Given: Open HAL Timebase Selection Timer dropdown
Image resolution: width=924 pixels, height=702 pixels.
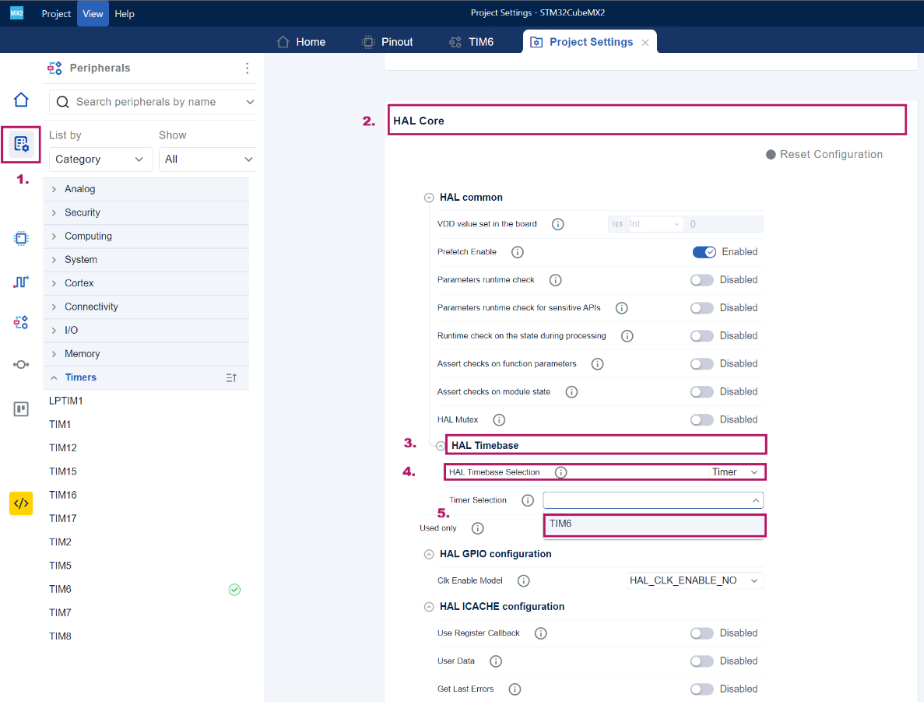Looking at the screenshot, I should click(734, 472).
